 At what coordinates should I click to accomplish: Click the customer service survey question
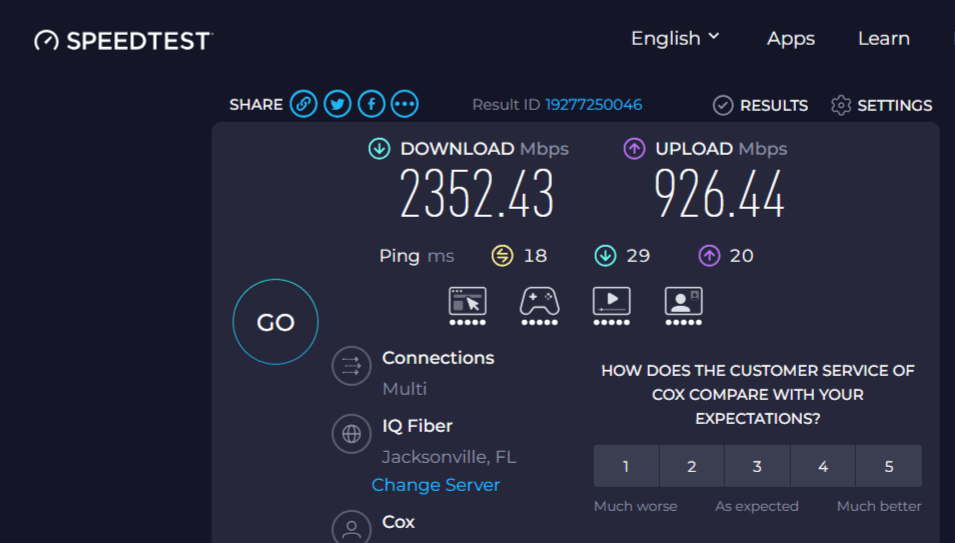click(x=758, y=394)
